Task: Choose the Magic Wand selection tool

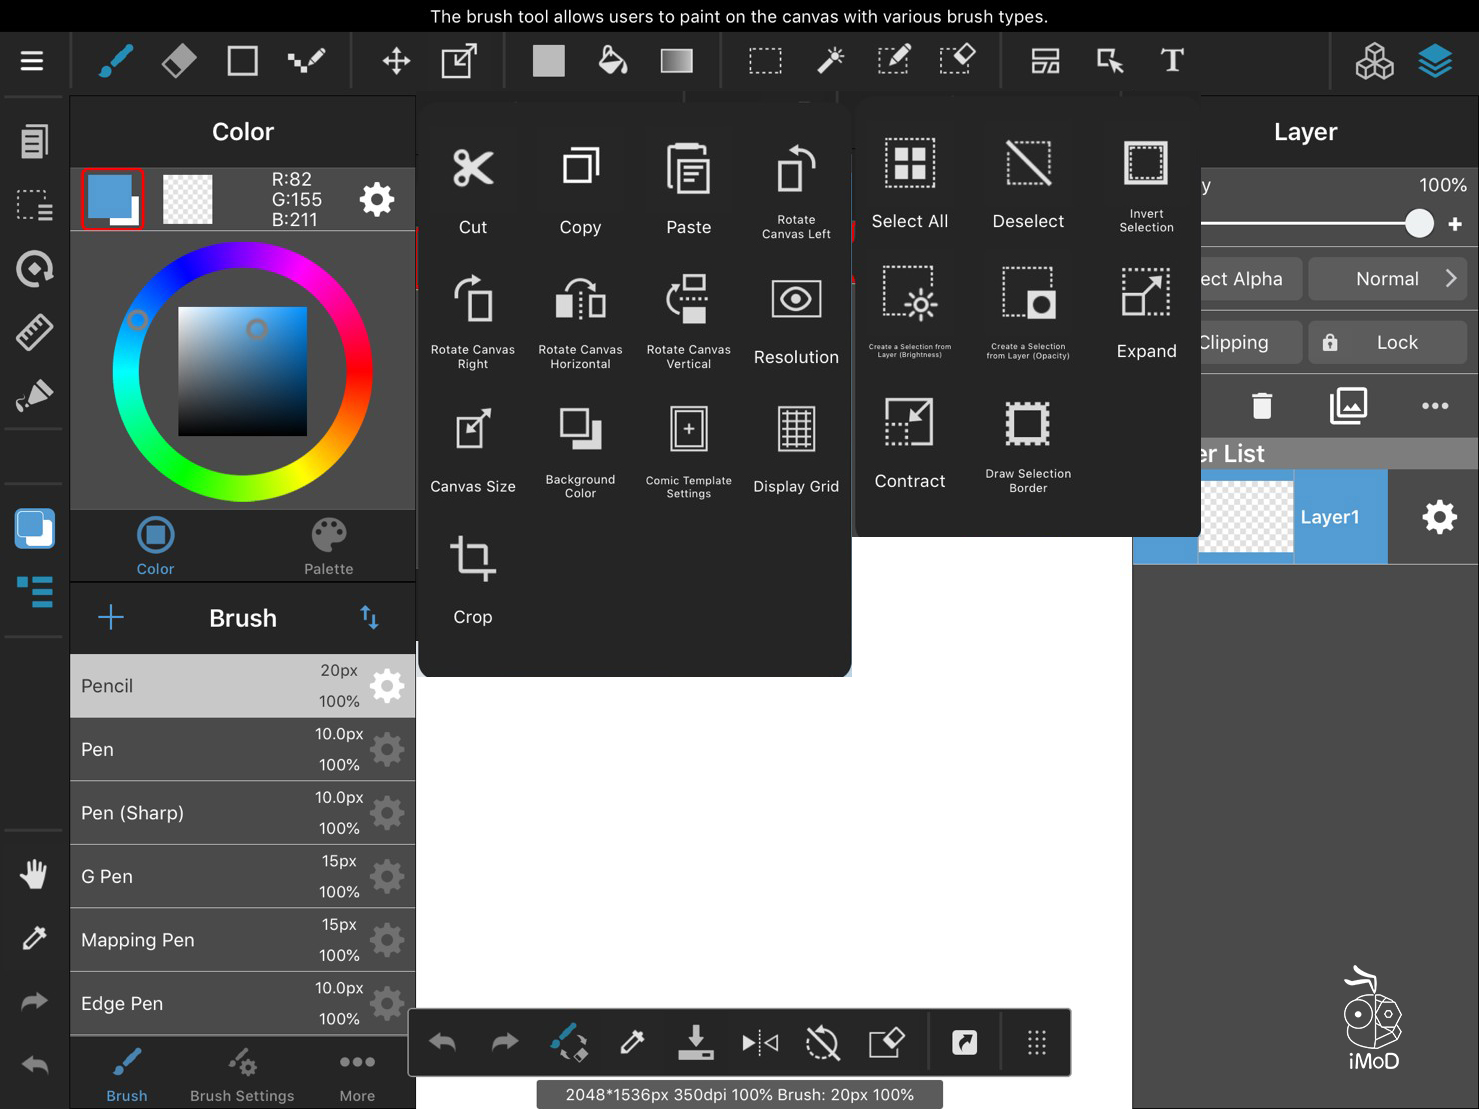Action: [x=830, y=61]
